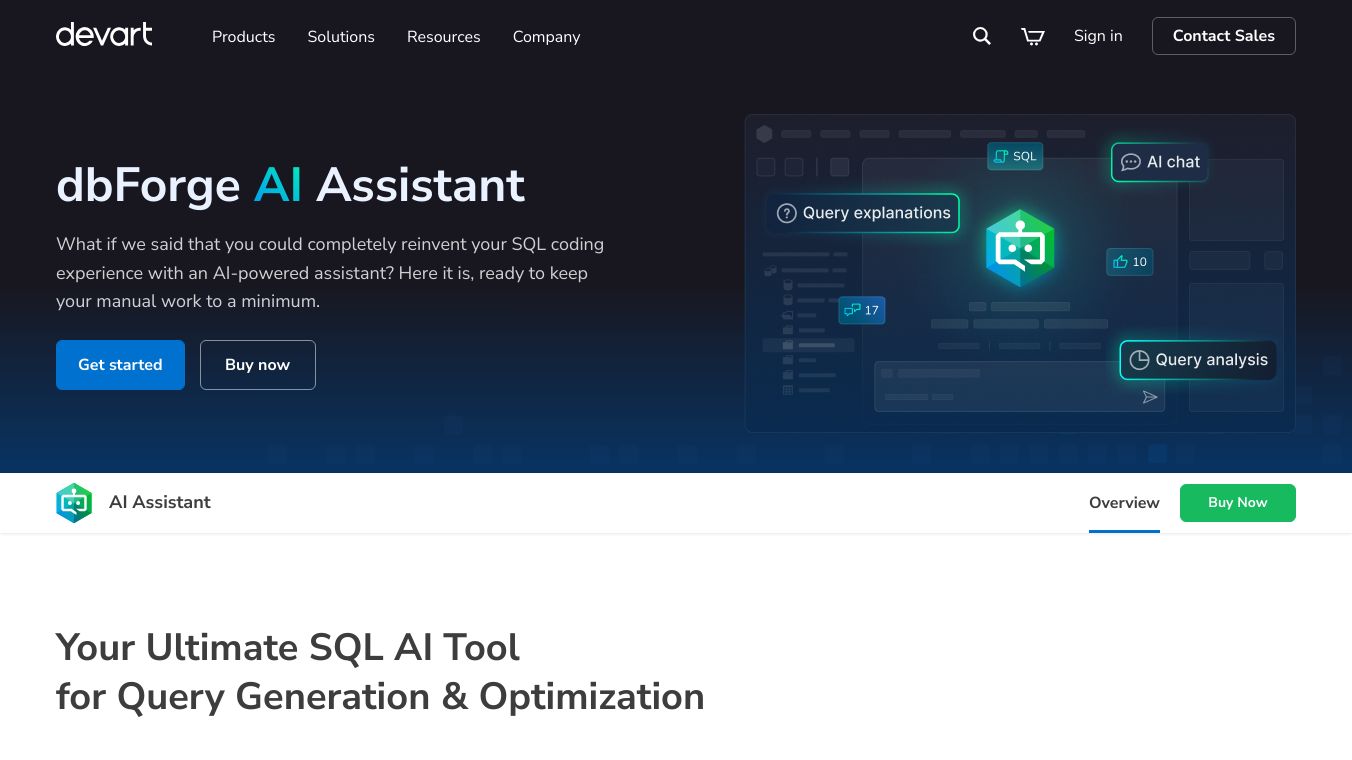Image resolution: width=1352 pixels, height=760 pixels.
Task: Expand the Resources navigation menu
Action: pyautogui.click(x=443, y=37)
